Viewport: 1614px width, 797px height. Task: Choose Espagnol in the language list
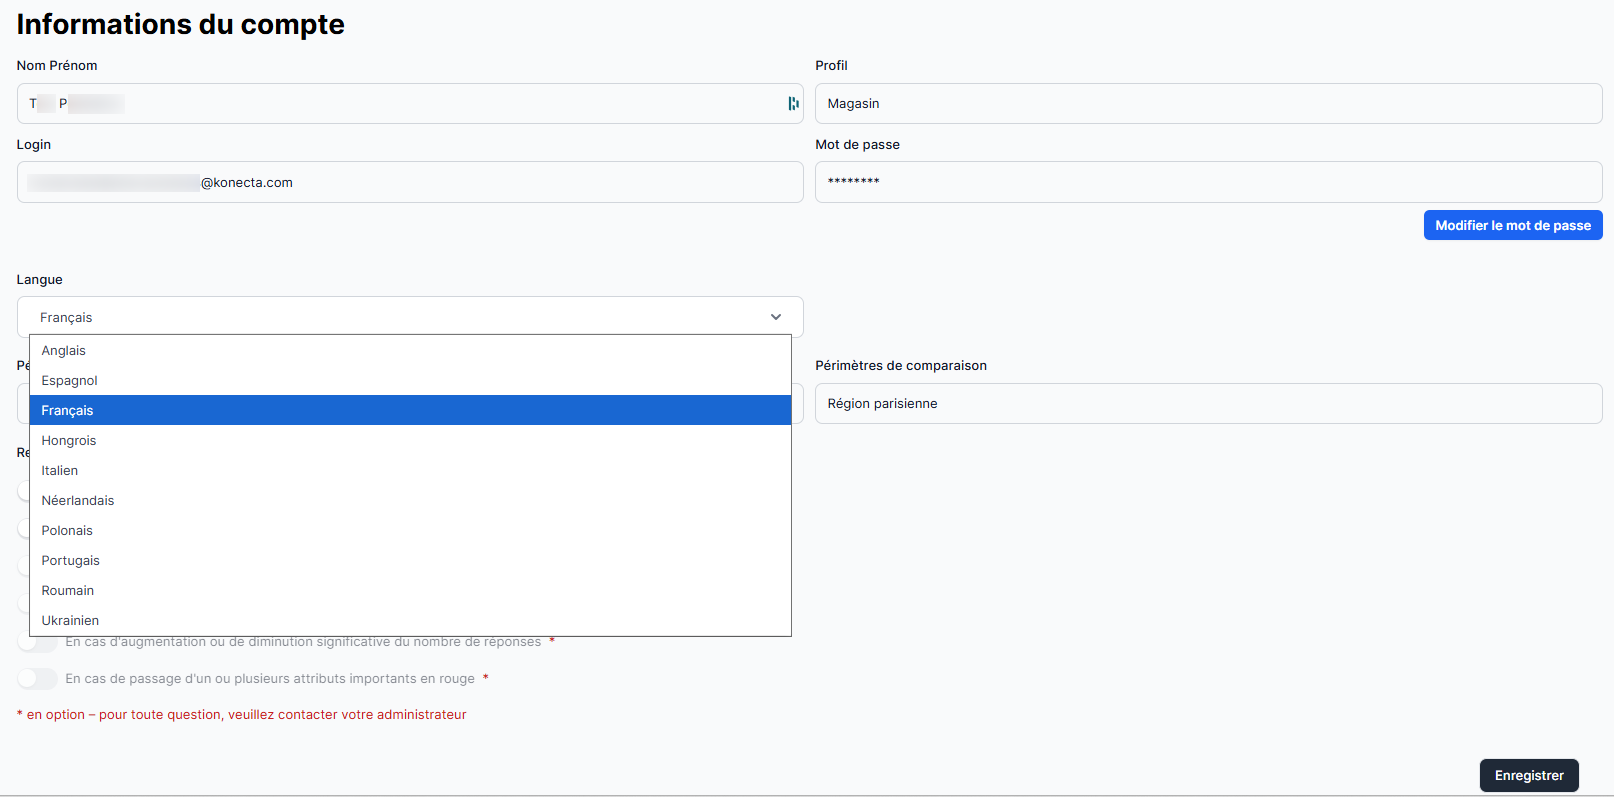[70, 381]
